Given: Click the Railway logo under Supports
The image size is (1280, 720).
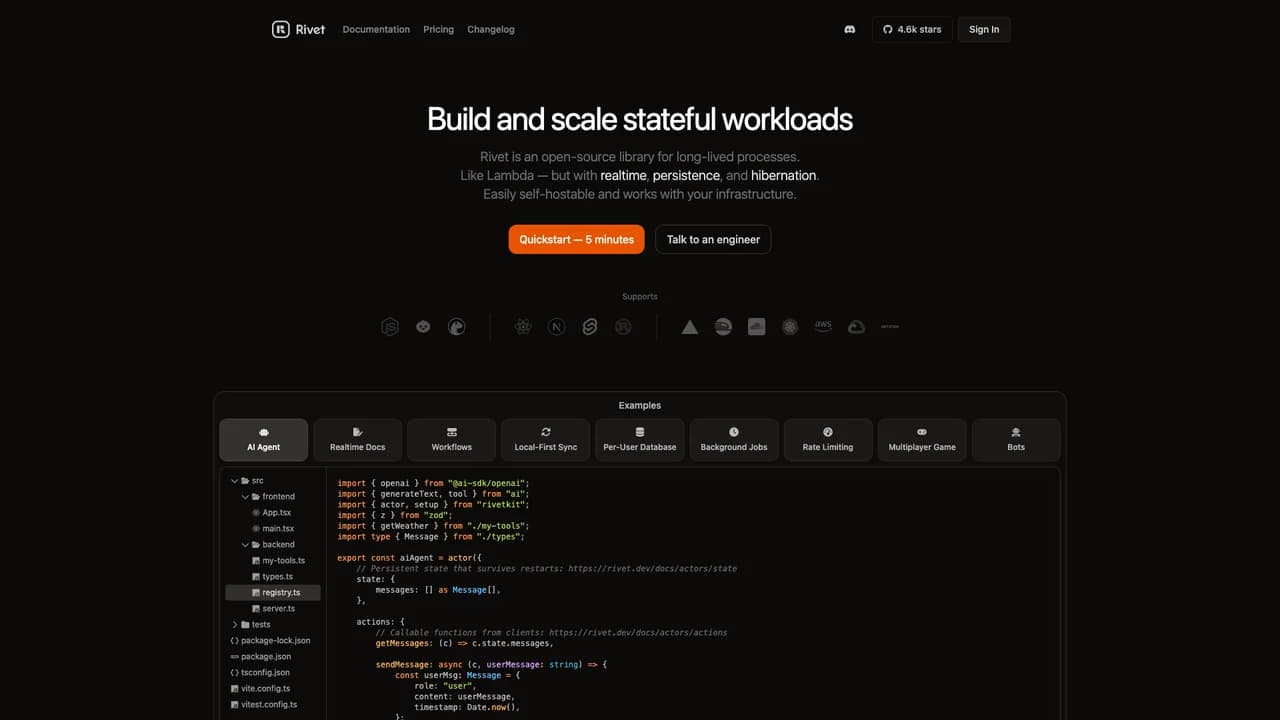Looking at the screenshot, I should tap(723, 327).
